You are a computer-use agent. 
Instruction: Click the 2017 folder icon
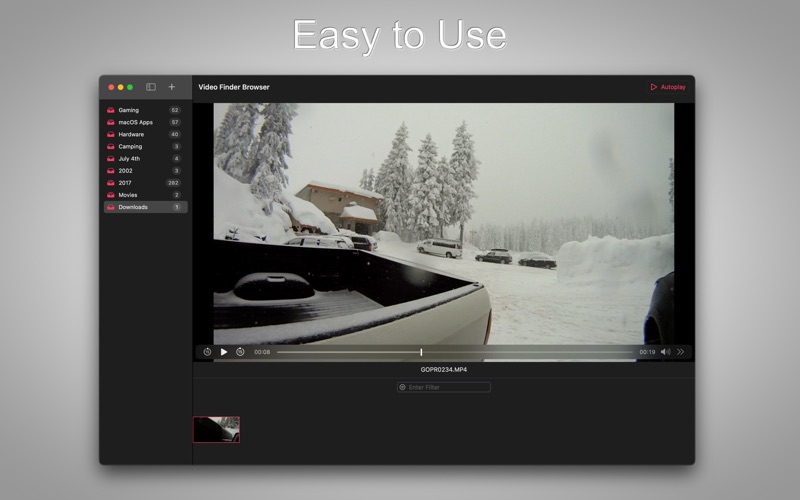pyautogui.click(x=111, y=183)
